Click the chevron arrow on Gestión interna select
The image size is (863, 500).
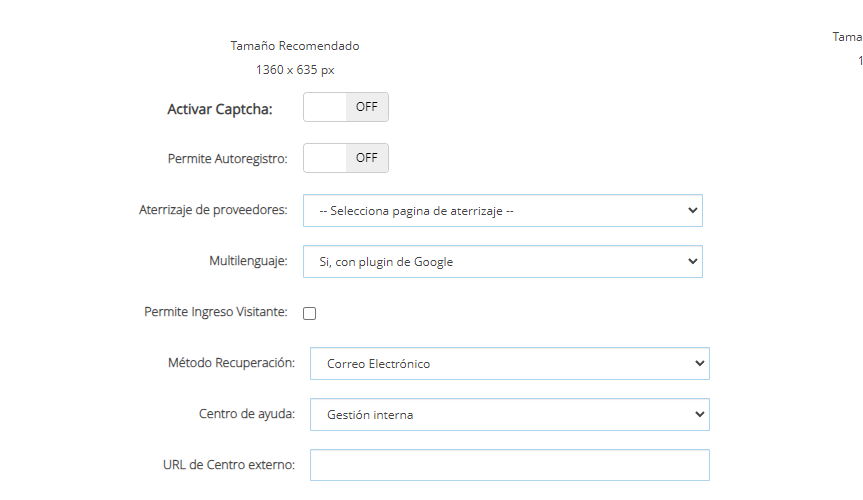click(698, 415)
